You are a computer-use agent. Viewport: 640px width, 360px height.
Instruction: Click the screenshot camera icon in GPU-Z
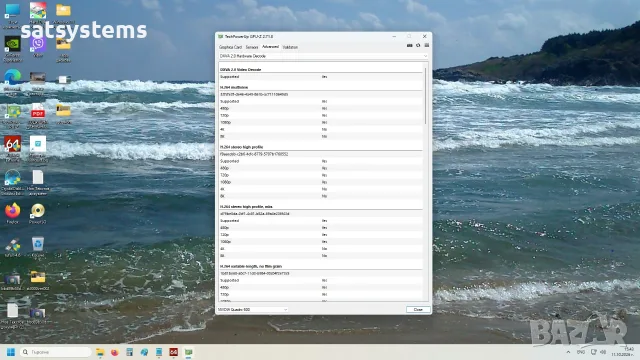pos(409,46)
